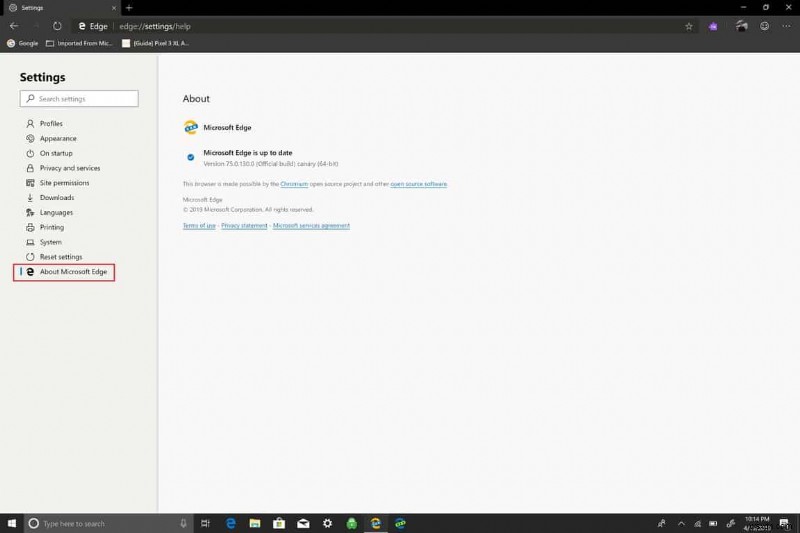Open the Windows Start menu
The width and height of the screenshot is (800, 533).
point(12,523)
